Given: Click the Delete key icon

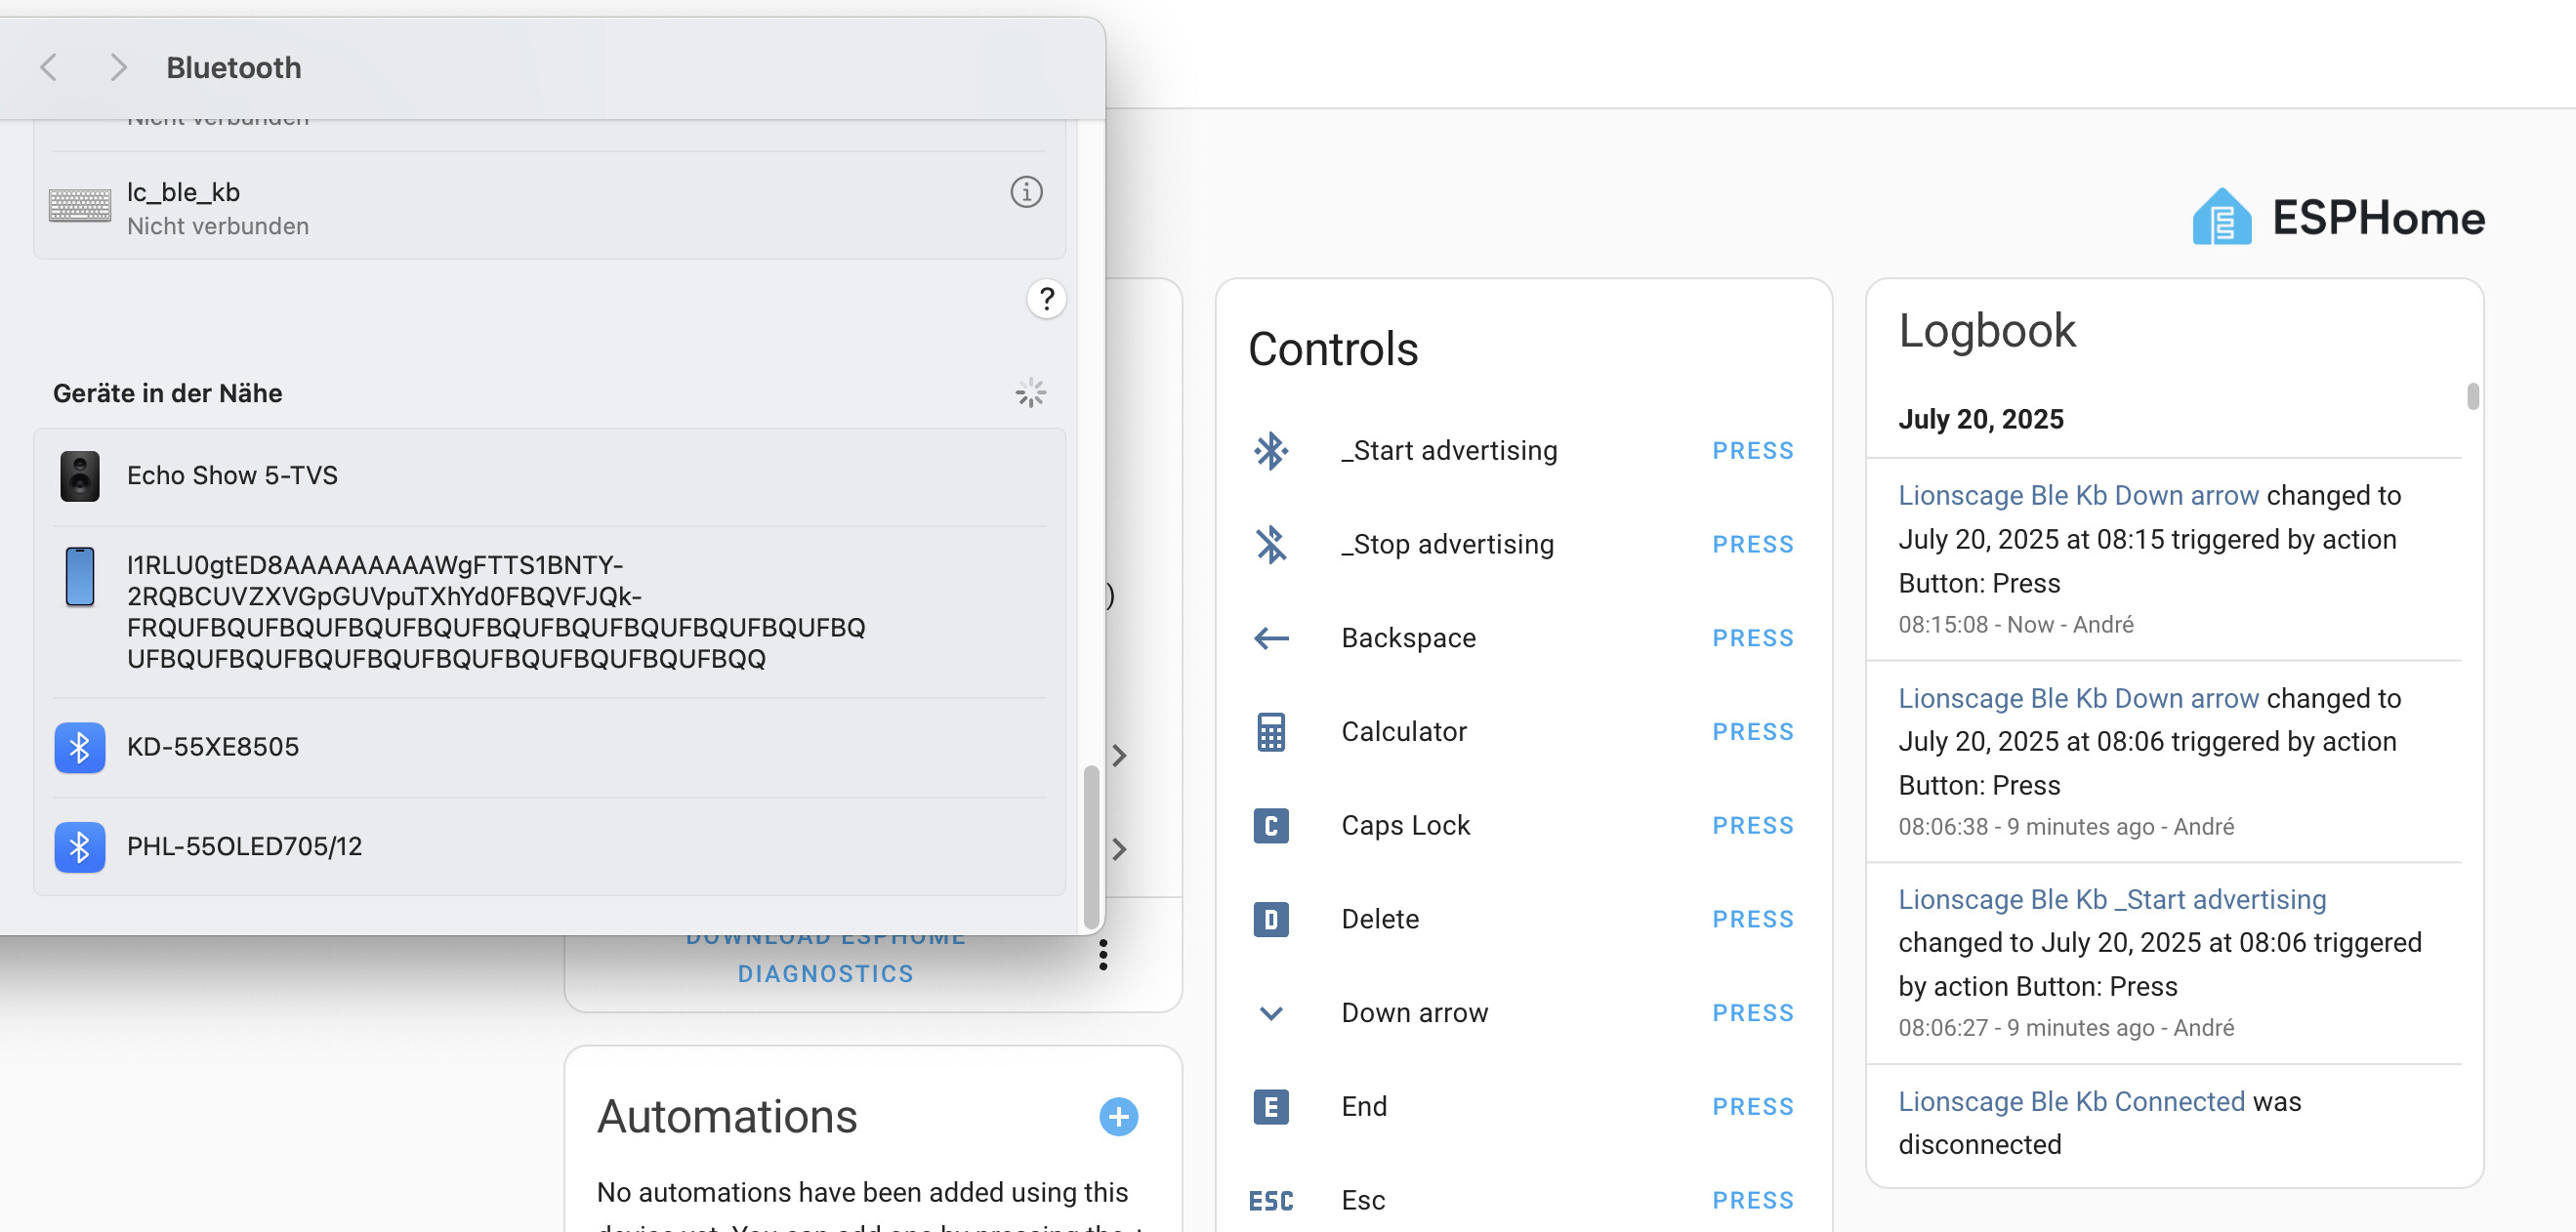Looking at the screenshot, I should pos(1270,919).
